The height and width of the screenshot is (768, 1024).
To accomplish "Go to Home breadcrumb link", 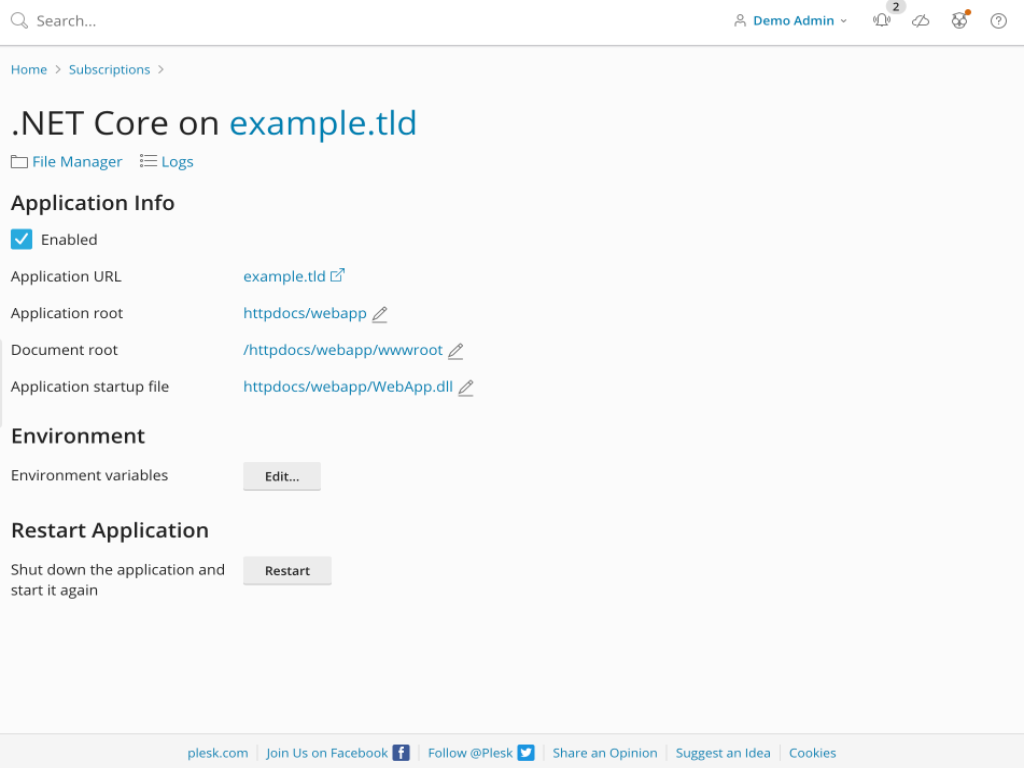I will pyautogui.click(x=28, y=69).
